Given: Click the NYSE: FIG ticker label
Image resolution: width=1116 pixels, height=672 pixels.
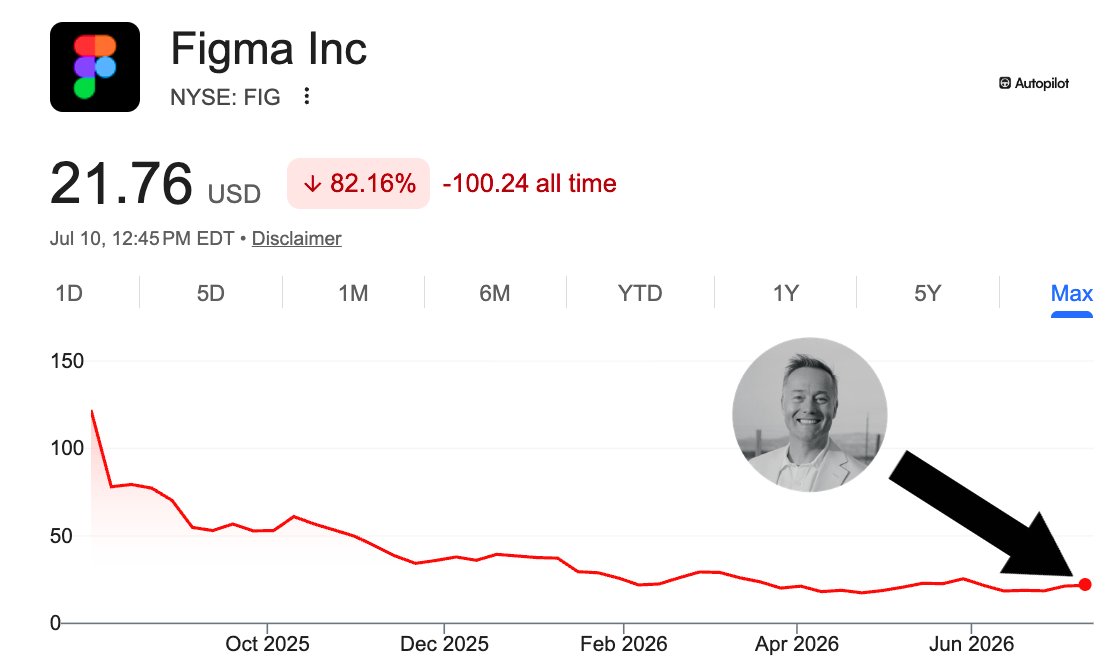Looking at the screenshot, I should [x=225, y=97].
